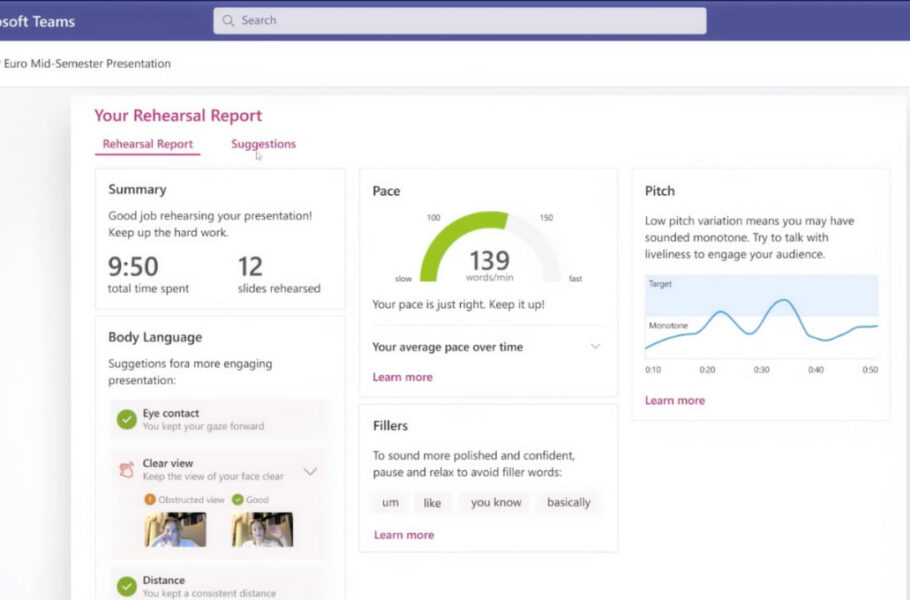The width and height of the screenshot is (910, 600).
Task: Click Learn more in the Pitch card
Action: (x=674, y=400)
